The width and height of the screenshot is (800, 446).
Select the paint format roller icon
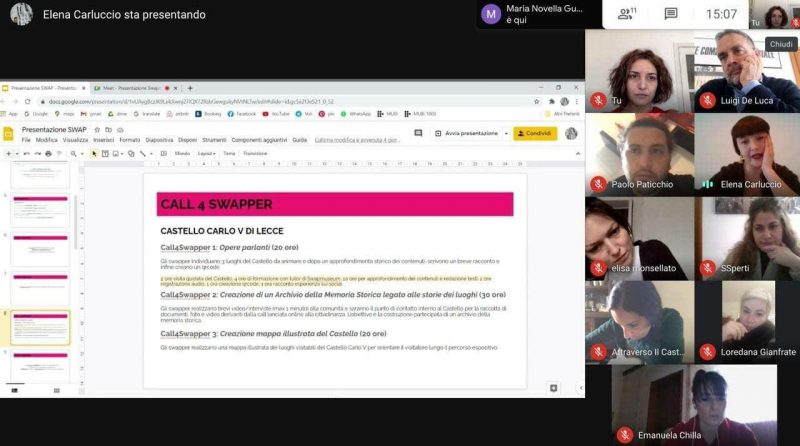click(59, 154)
